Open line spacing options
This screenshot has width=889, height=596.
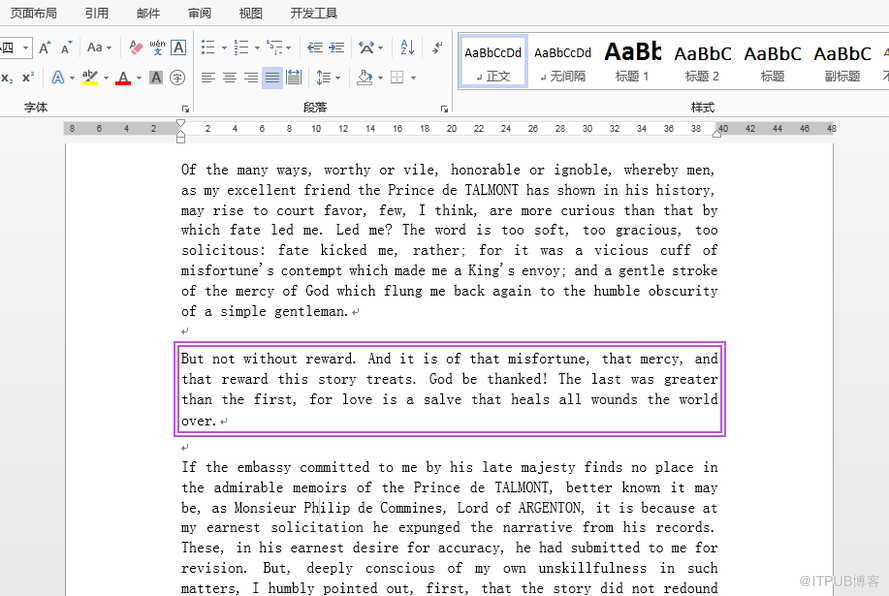tap(323, 78)
